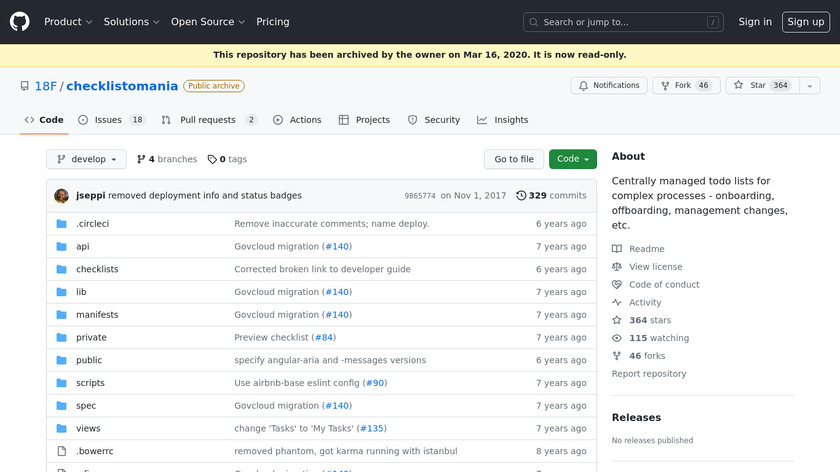The image size is (840, 472).
Task: Open the .circleci folder icon
Action: [x=62, y=223]
